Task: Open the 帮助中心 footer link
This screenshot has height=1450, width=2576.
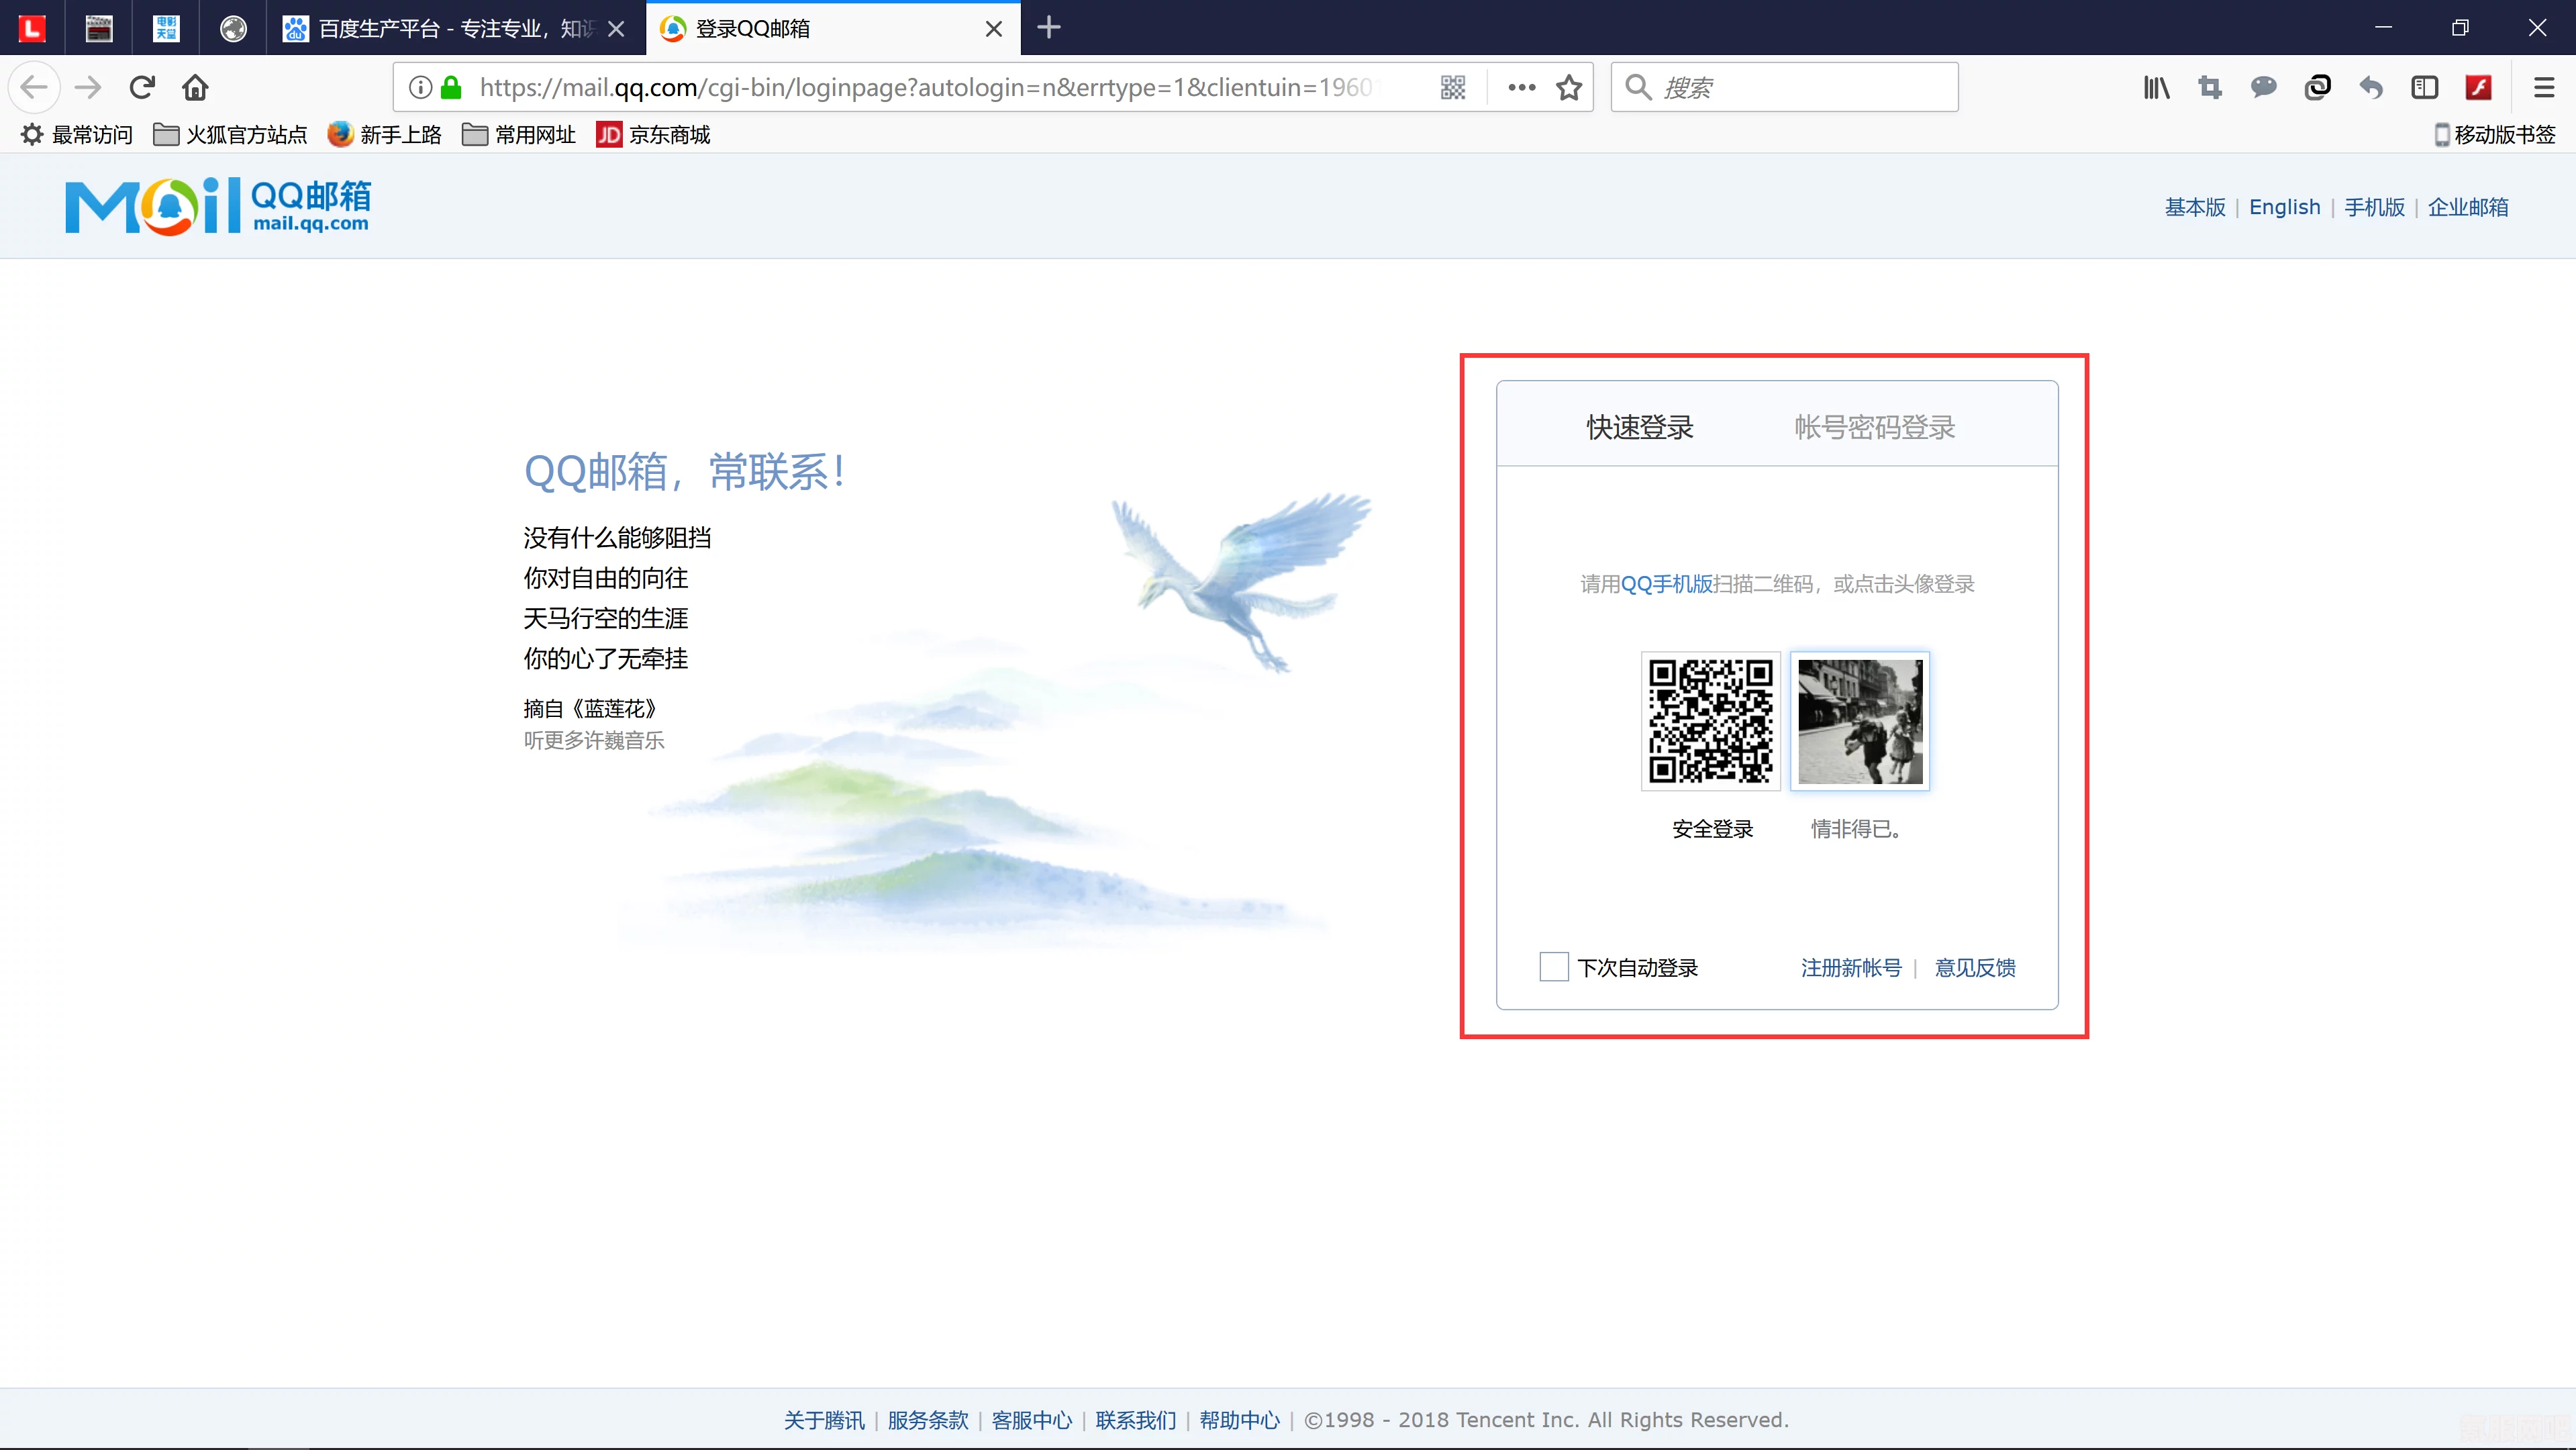Action: tap(1240, 1420)
